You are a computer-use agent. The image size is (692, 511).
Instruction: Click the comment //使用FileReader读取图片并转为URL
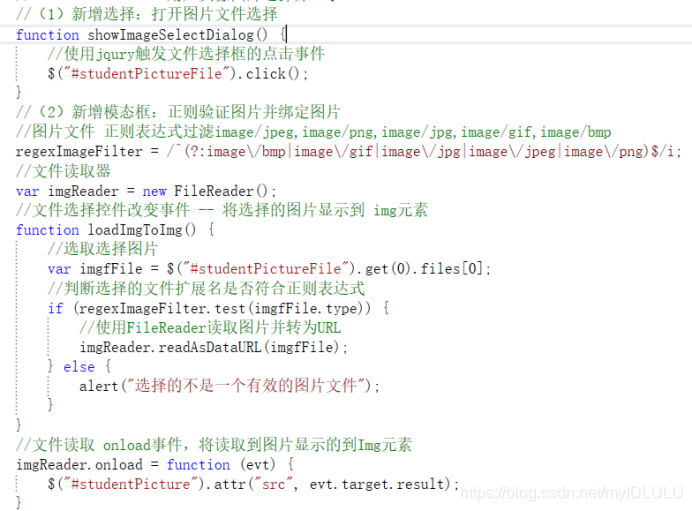[x=210, y=328]
